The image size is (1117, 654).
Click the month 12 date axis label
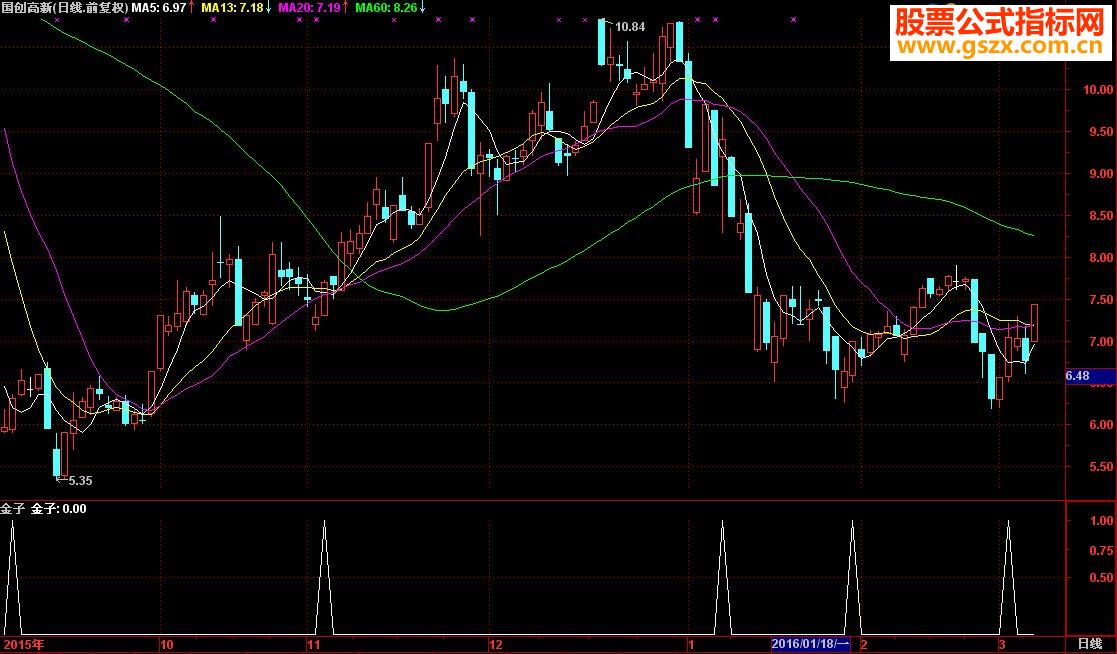(496, 645)
